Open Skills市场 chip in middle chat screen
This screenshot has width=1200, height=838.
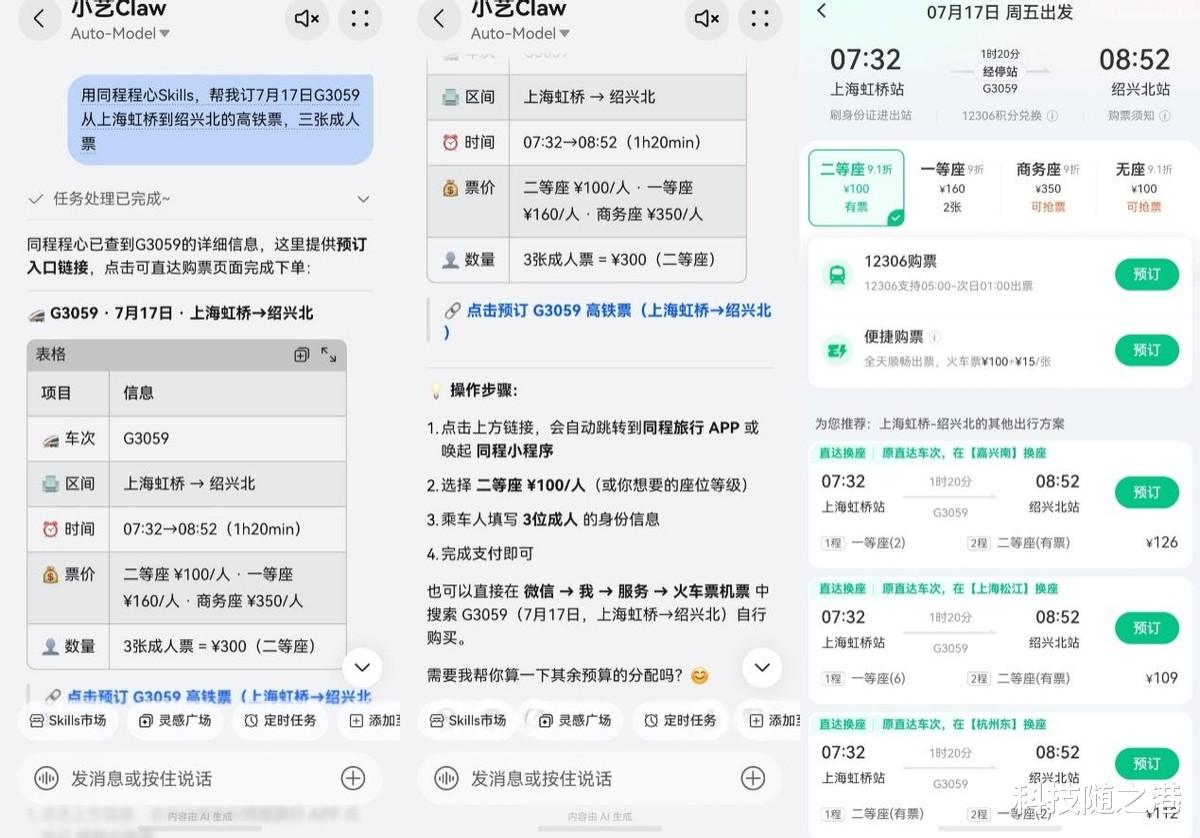coord(468,720)
